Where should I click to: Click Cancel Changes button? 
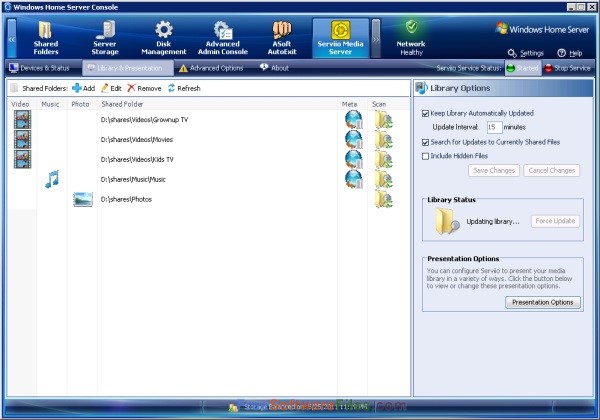tap(552, 171)
